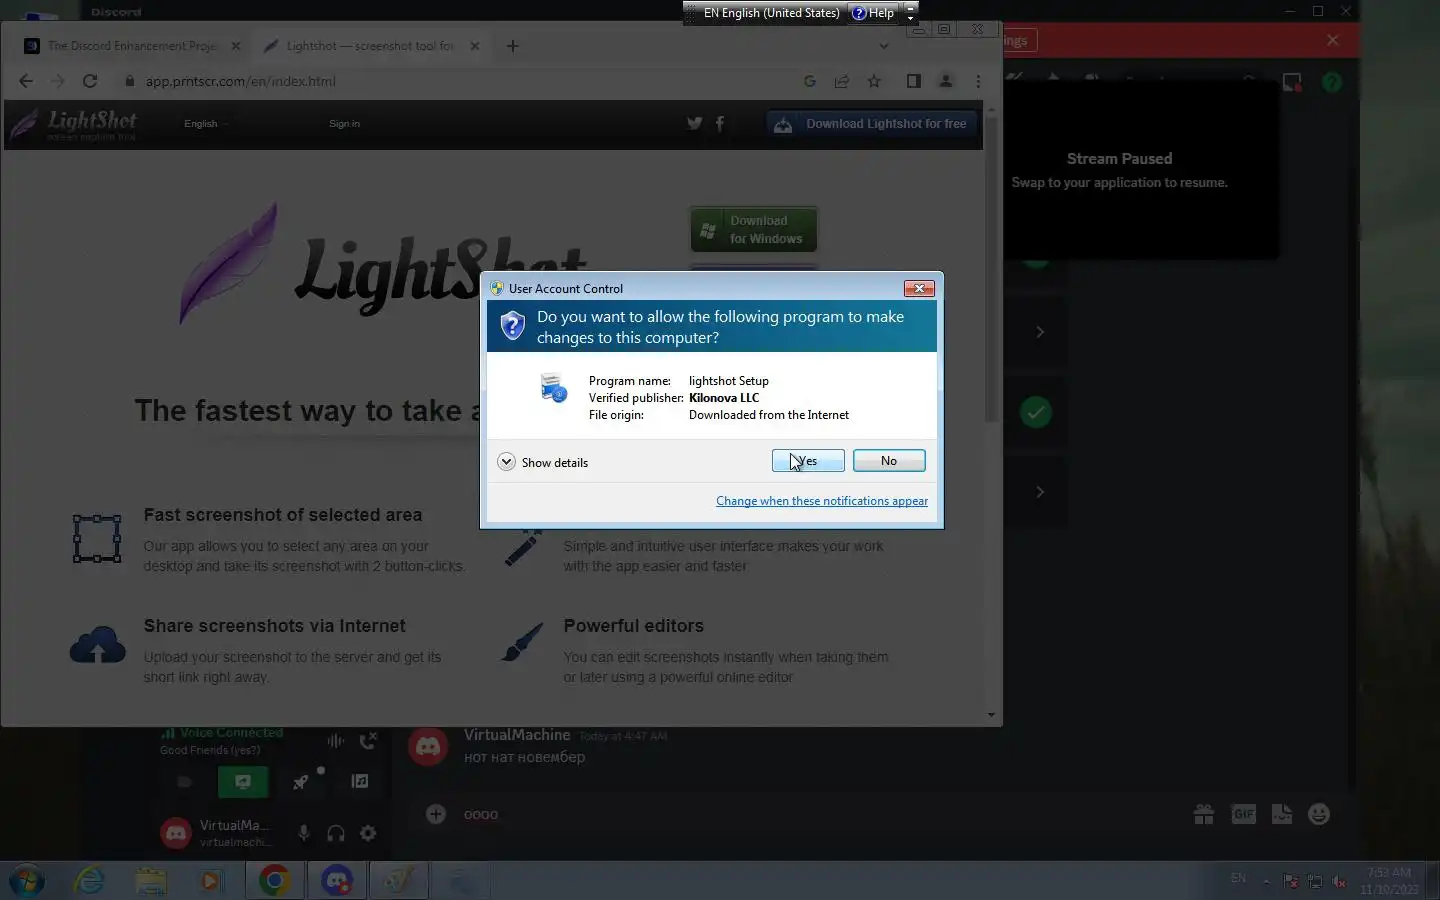Switch to The Discord Enhancement Project tab

132,46
